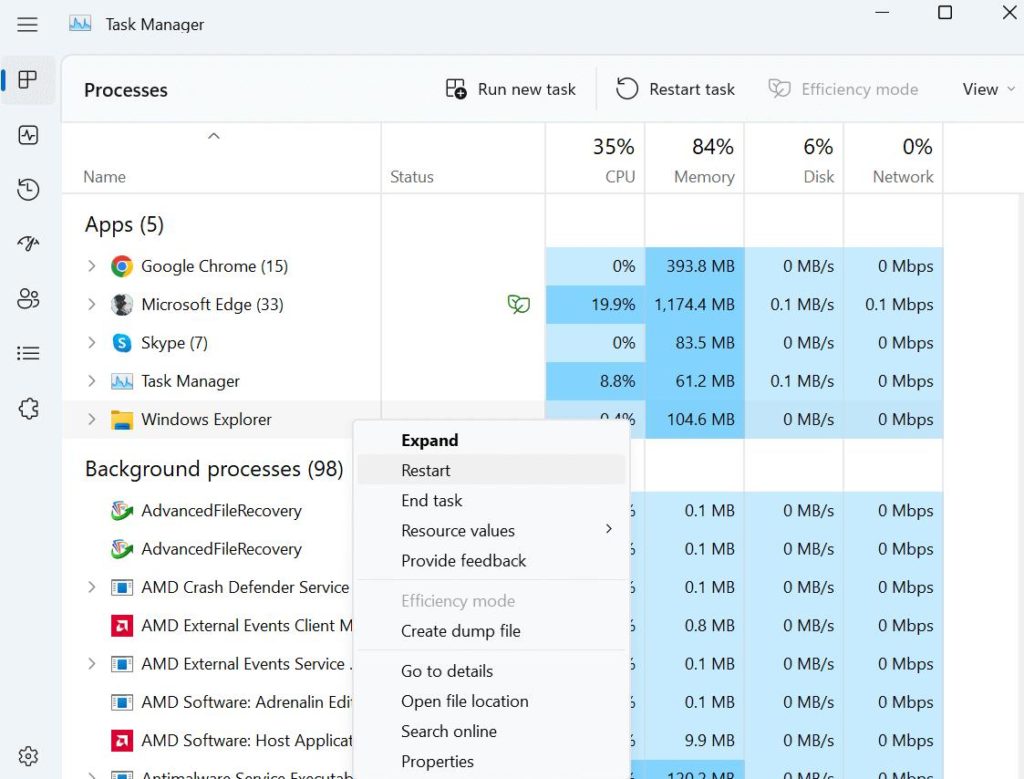Open Task Manager settings gear
The image size is (1024, 779).
(x=28, y=755)
